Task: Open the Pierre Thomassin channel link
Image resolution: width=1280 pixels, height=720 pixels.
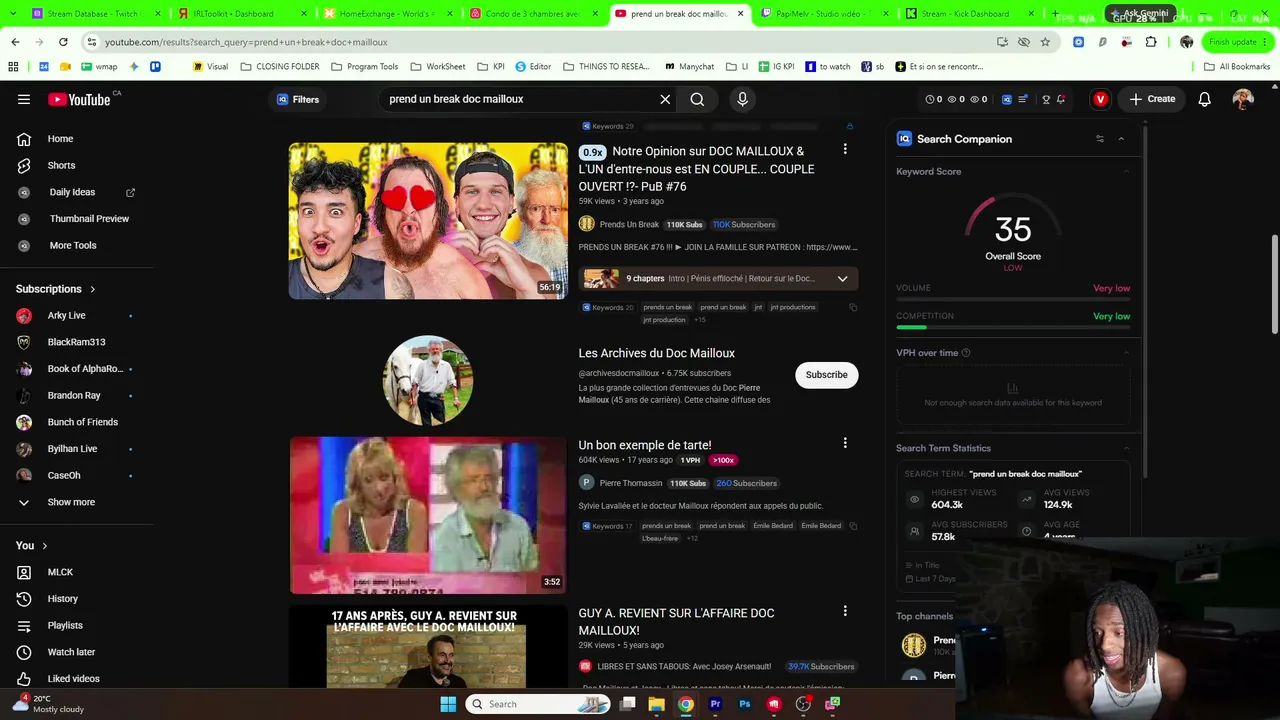Action: coord(631,483)
